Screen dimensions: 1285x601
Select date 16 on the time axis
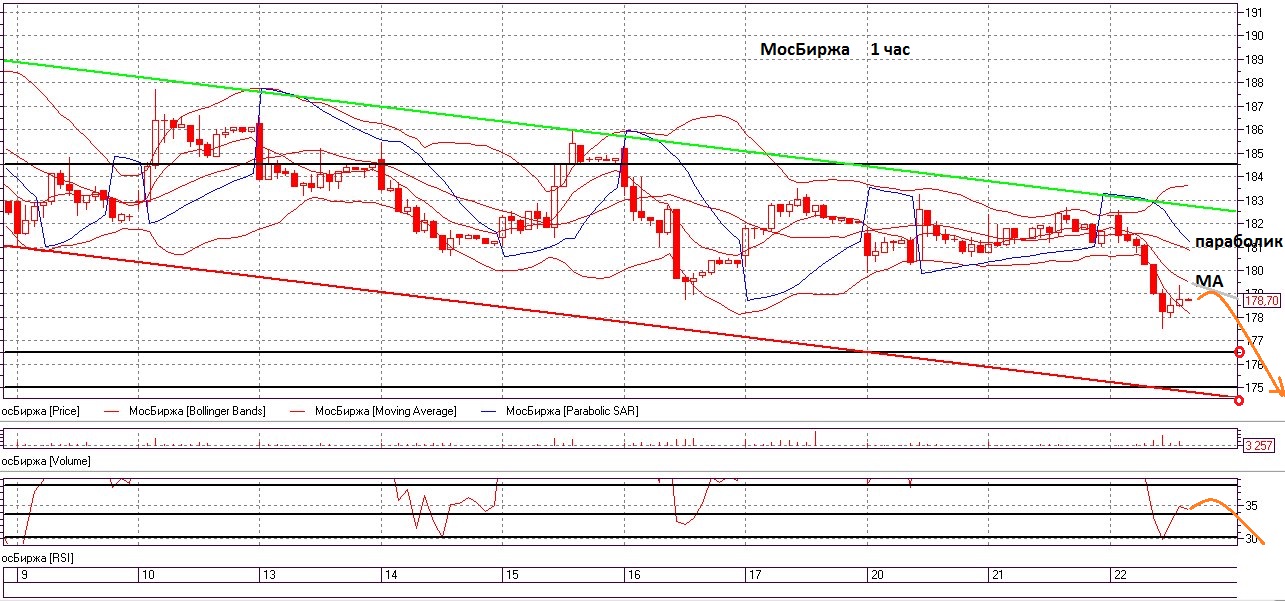click(633, 575)
